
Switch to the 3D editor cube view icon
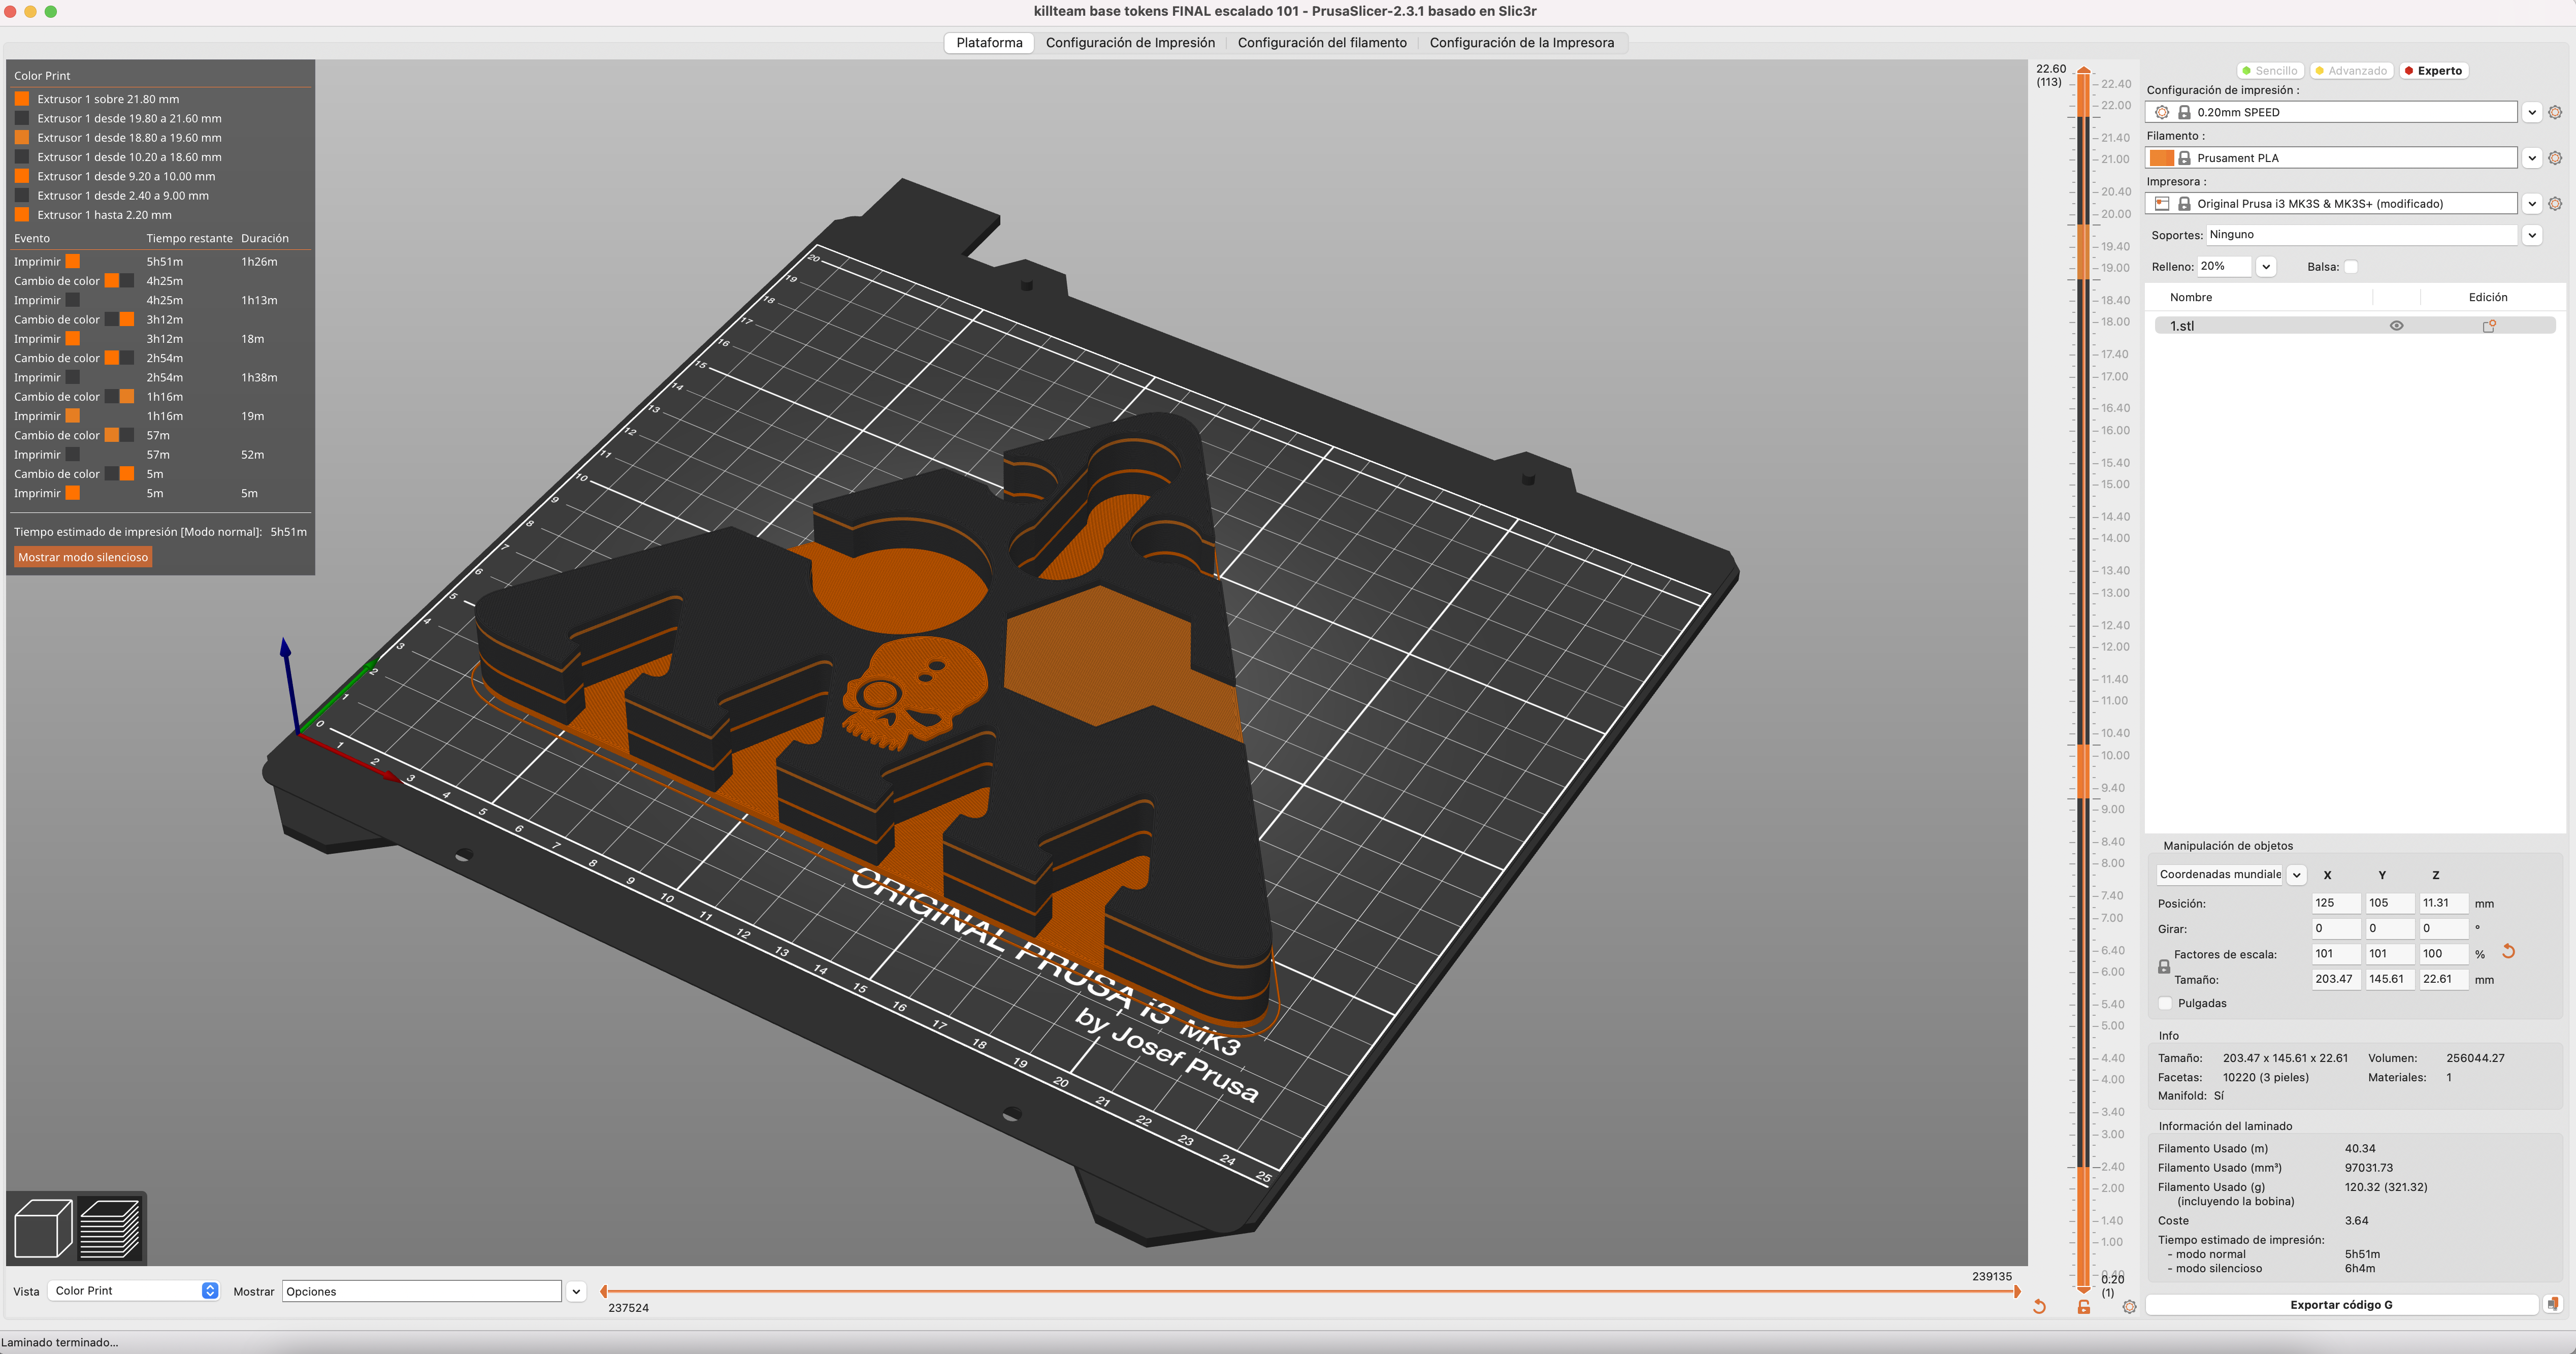43,1228
